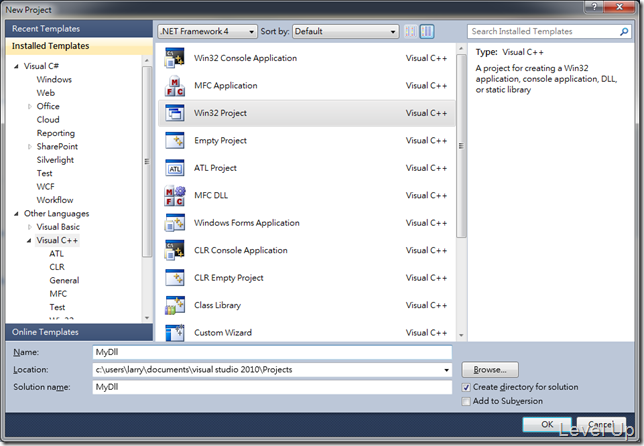Screen dimensions: 644x446
Task: Expand the Office tree node
Action: pyautogui.click(x=29, y=106)
